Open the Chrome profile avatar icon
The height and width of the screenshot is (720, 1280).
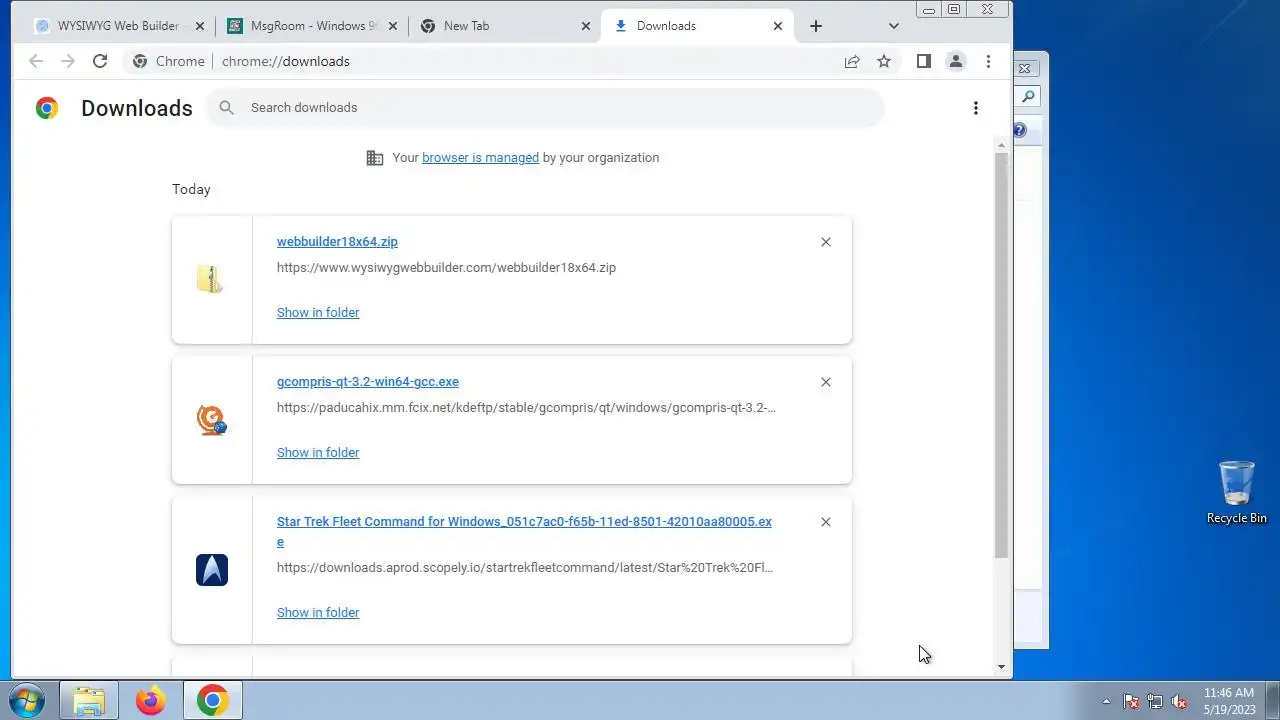click(956, 61)
